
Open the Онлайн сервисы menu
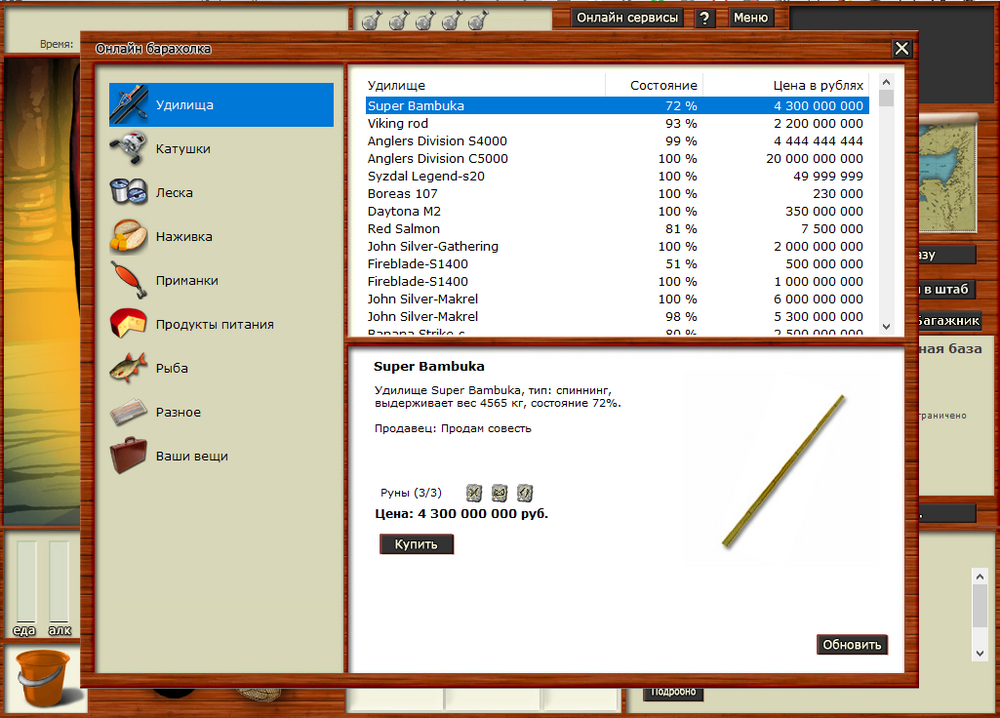tap(628, 18)
